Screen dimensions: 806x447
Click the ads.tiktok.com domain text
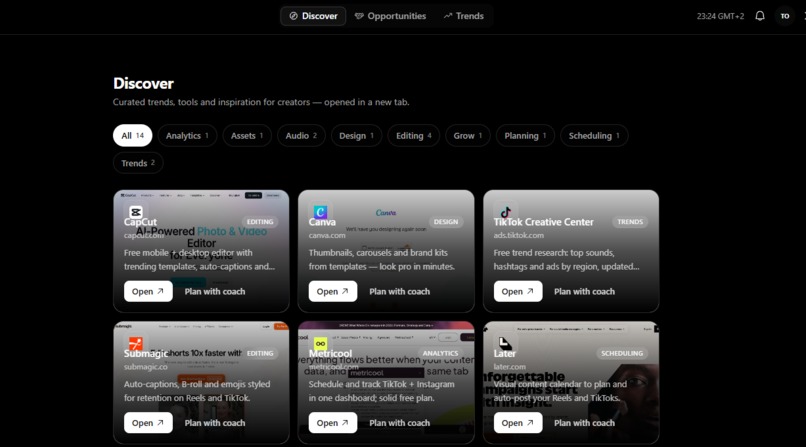(519, 235)
